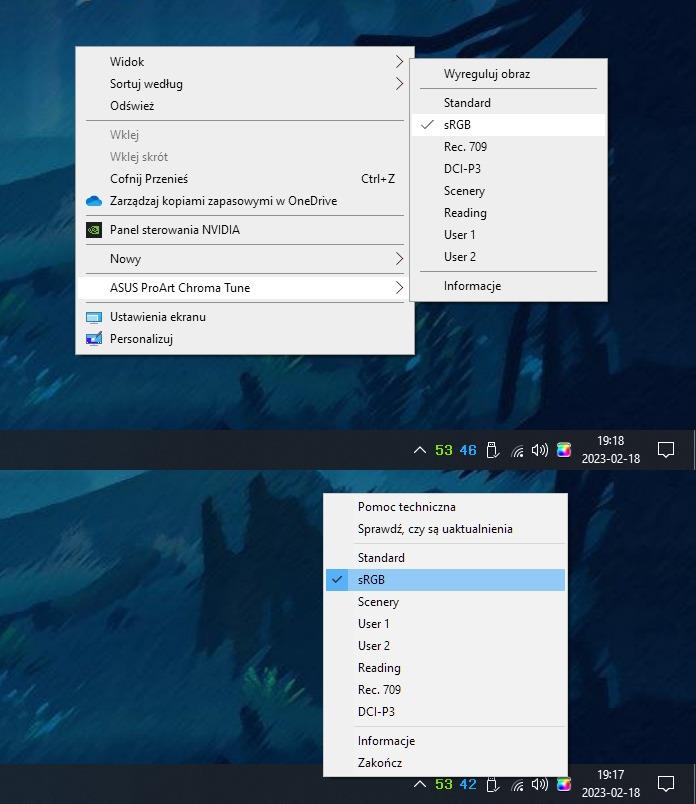Click the green 53 temperature tray icon on the 19:18 taskbar
The image size is (696, 804).
[x=444, y=450]
